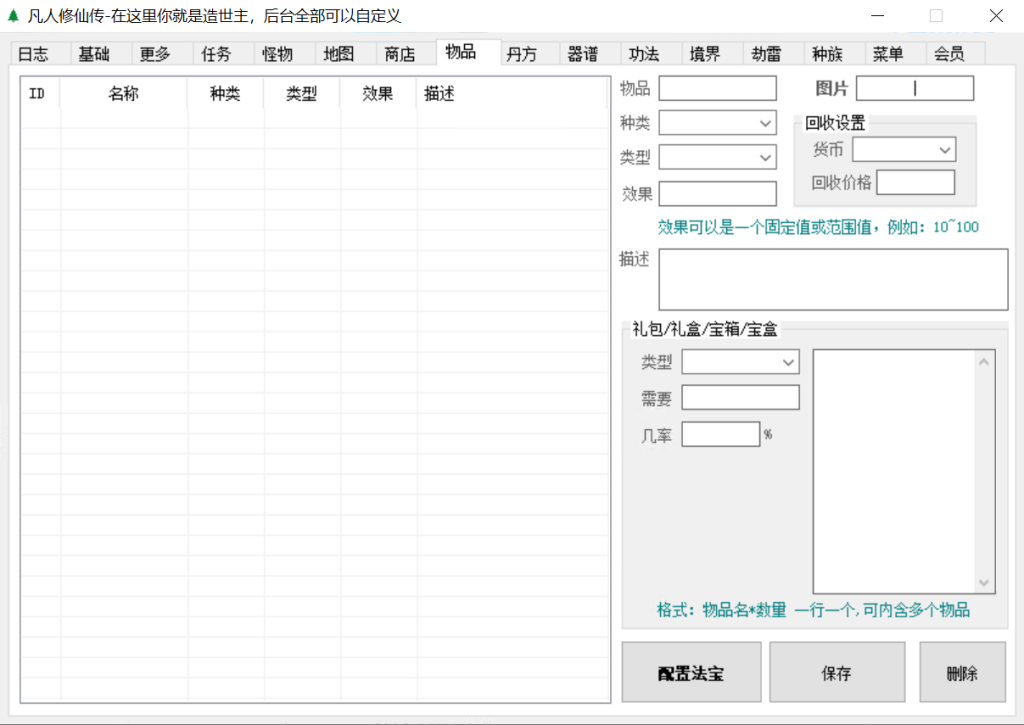Viewport: 1024px width, 725px height.
Task: Select the 商店 tab
Action: tap(400, 54)
